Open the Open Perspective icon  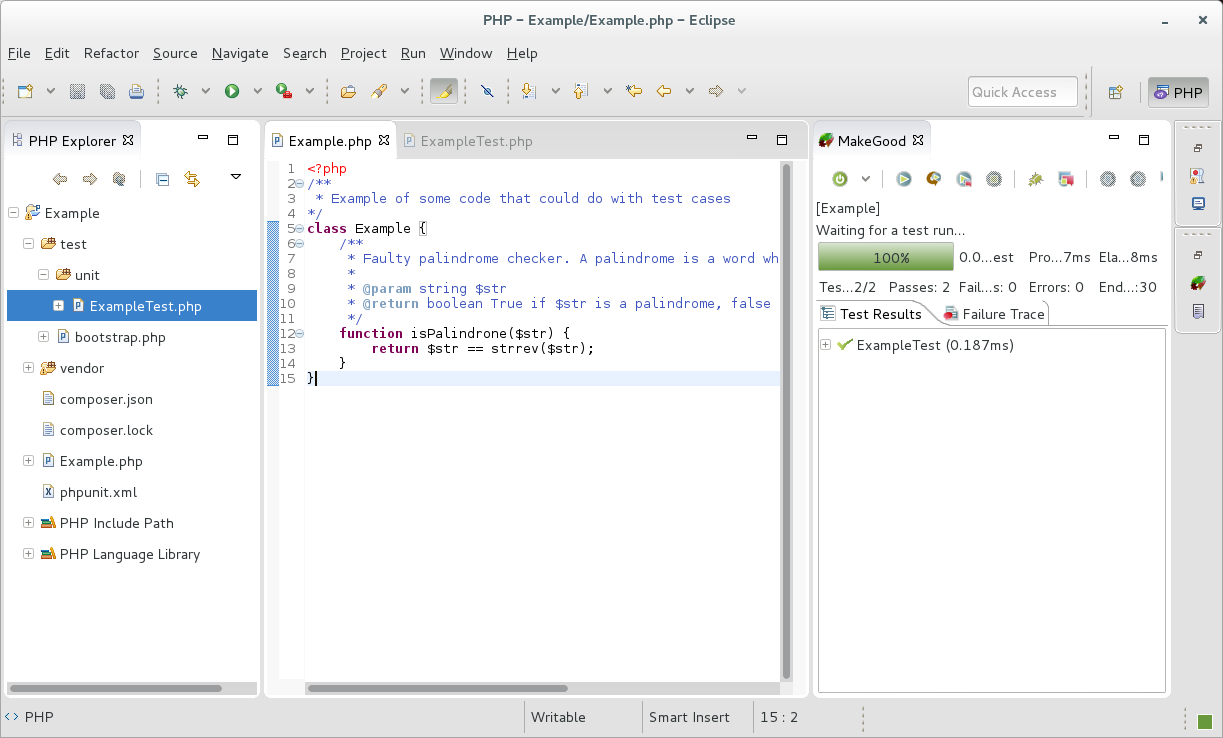1115,92
